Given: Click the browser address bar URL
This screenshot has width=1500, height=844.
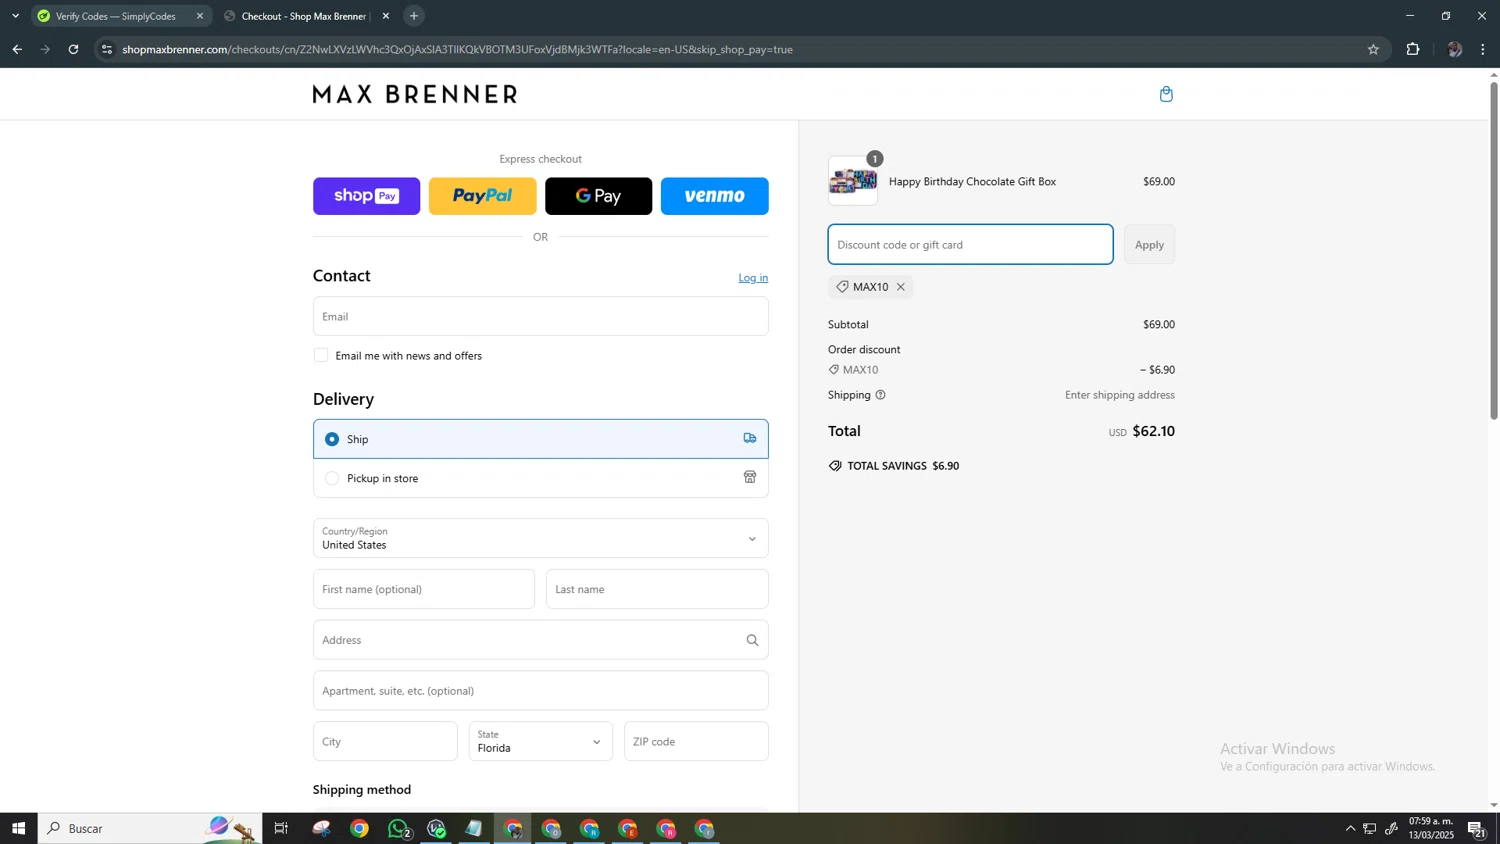Looking at the screenshot, I should (x=457, y=49).
